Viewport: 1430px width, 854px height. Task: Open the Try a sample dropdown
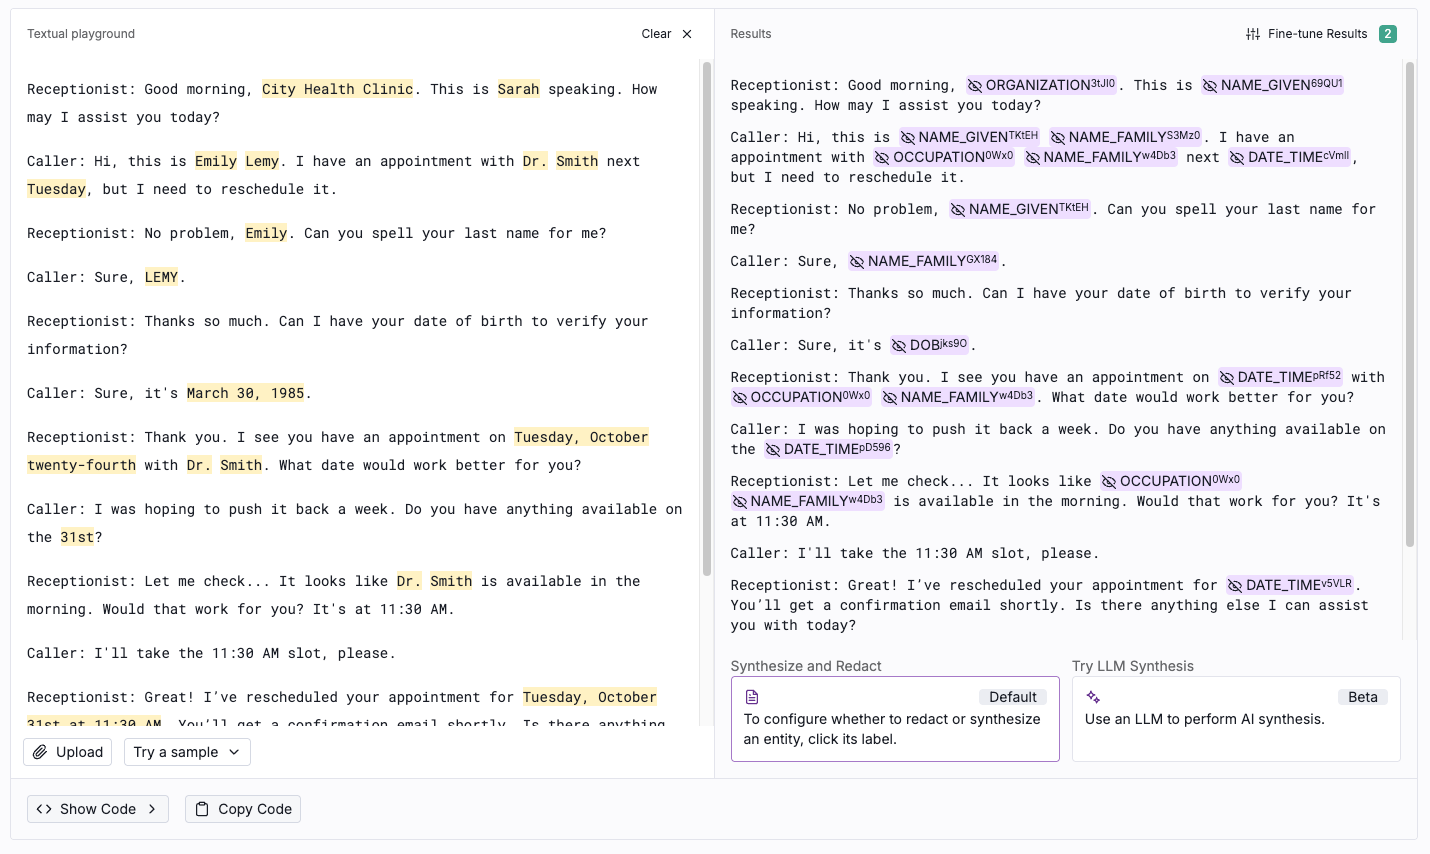point(187,752)
